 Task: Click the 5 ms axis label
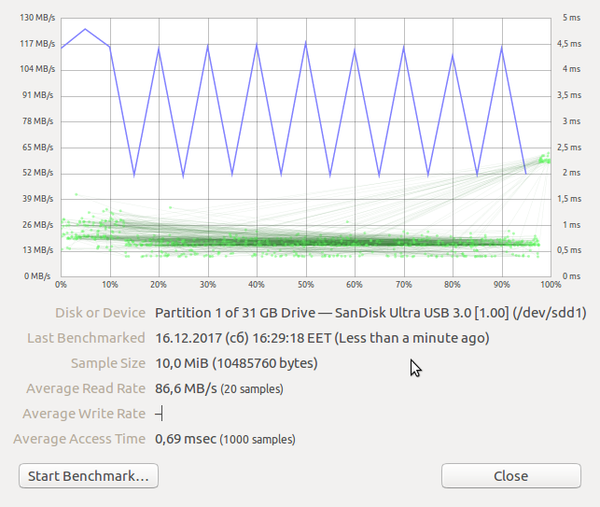tap(571, 18)
